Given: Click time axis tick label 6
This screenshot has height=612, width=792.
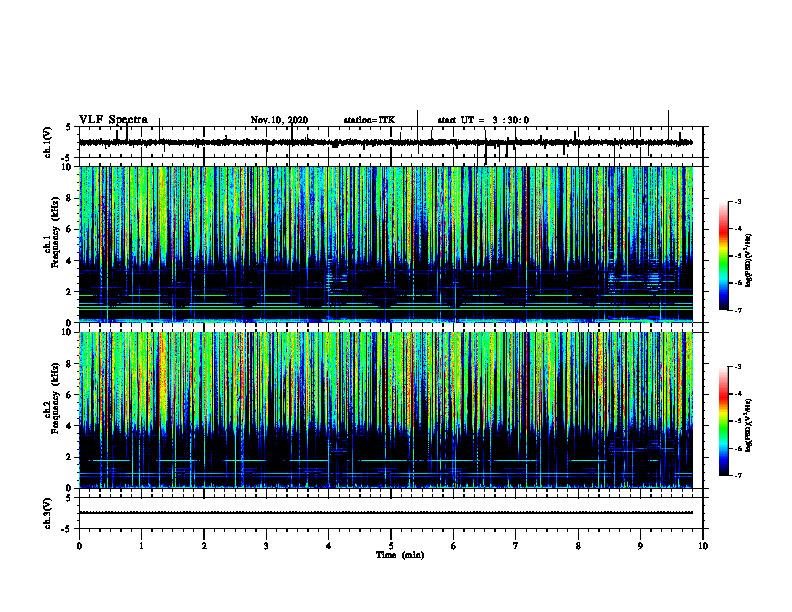Looking at the screenshot, I should [454, 546].
